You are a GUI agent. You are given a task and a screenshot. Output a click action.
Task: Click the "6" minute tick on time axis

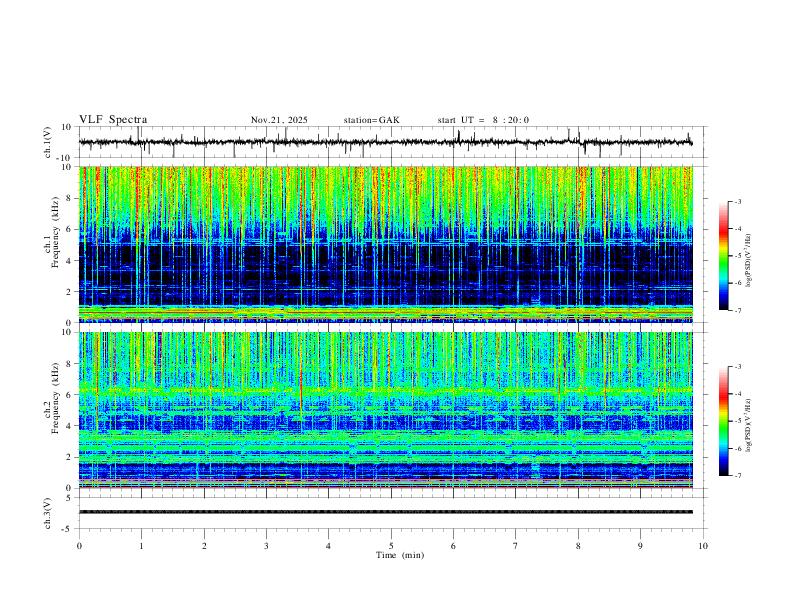pyautogui.click(x=453, y=546)
